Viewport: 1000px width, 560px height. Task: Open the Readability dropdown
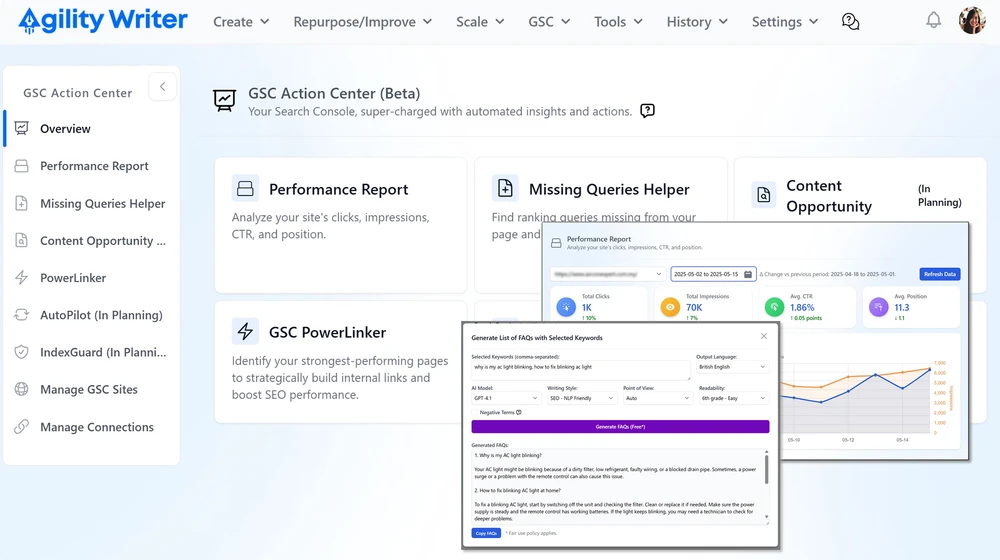(733, 398)
